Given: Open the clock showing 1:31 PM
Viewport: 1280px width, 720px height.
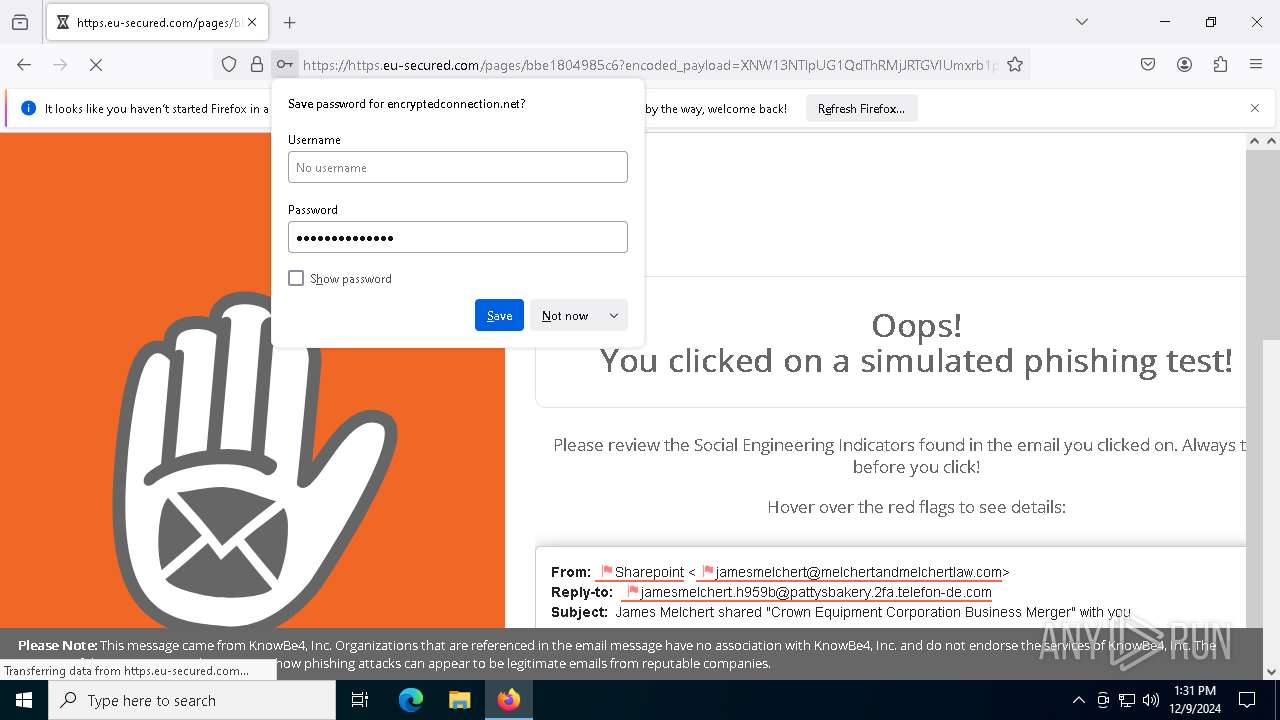Looking at the screenshot, I should (1195, 700).
